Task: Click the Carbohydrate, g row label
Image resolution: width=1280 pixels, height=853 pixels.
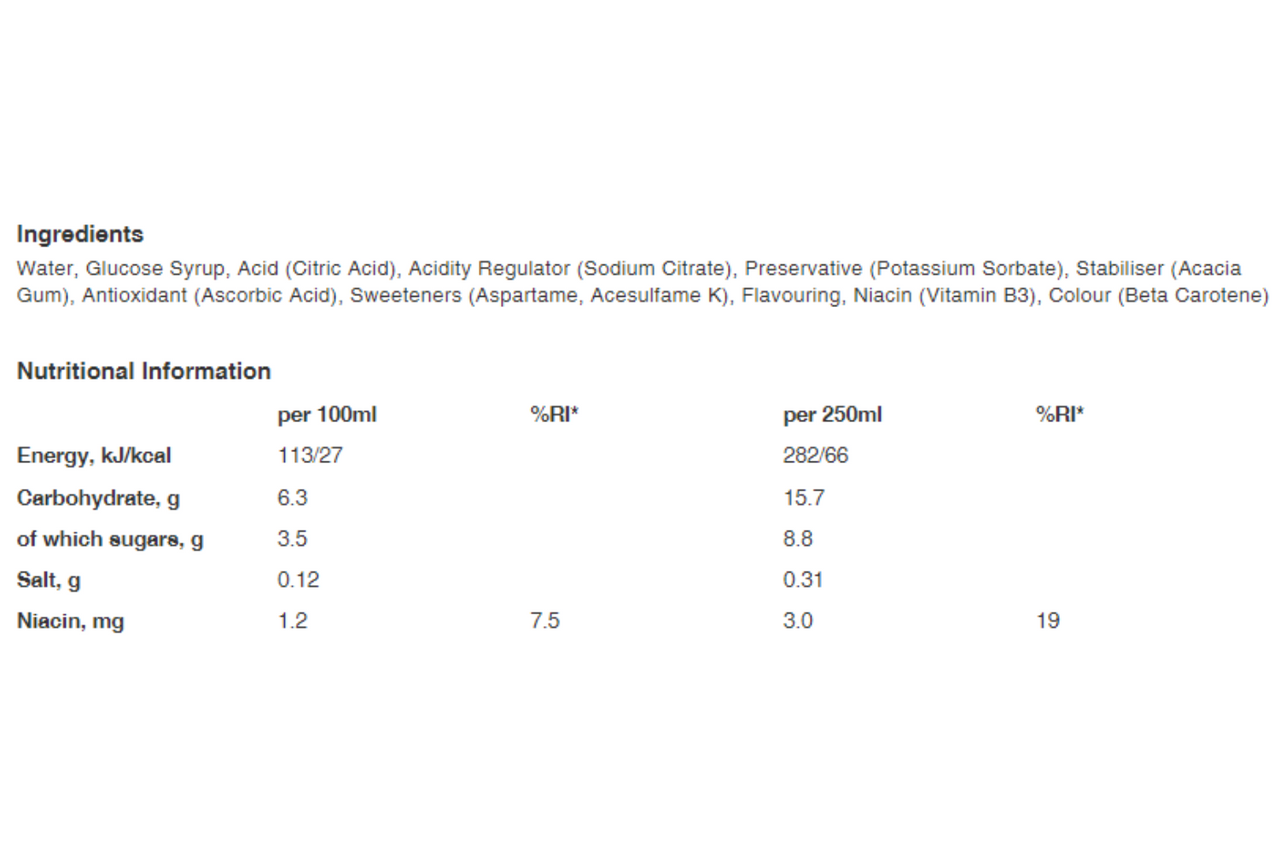Action: click(99, 498)
